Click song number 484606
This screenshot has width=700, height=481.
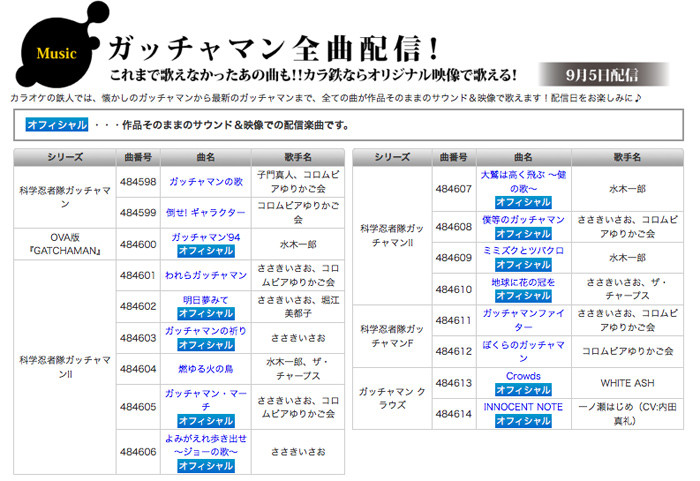click(138, 452)
